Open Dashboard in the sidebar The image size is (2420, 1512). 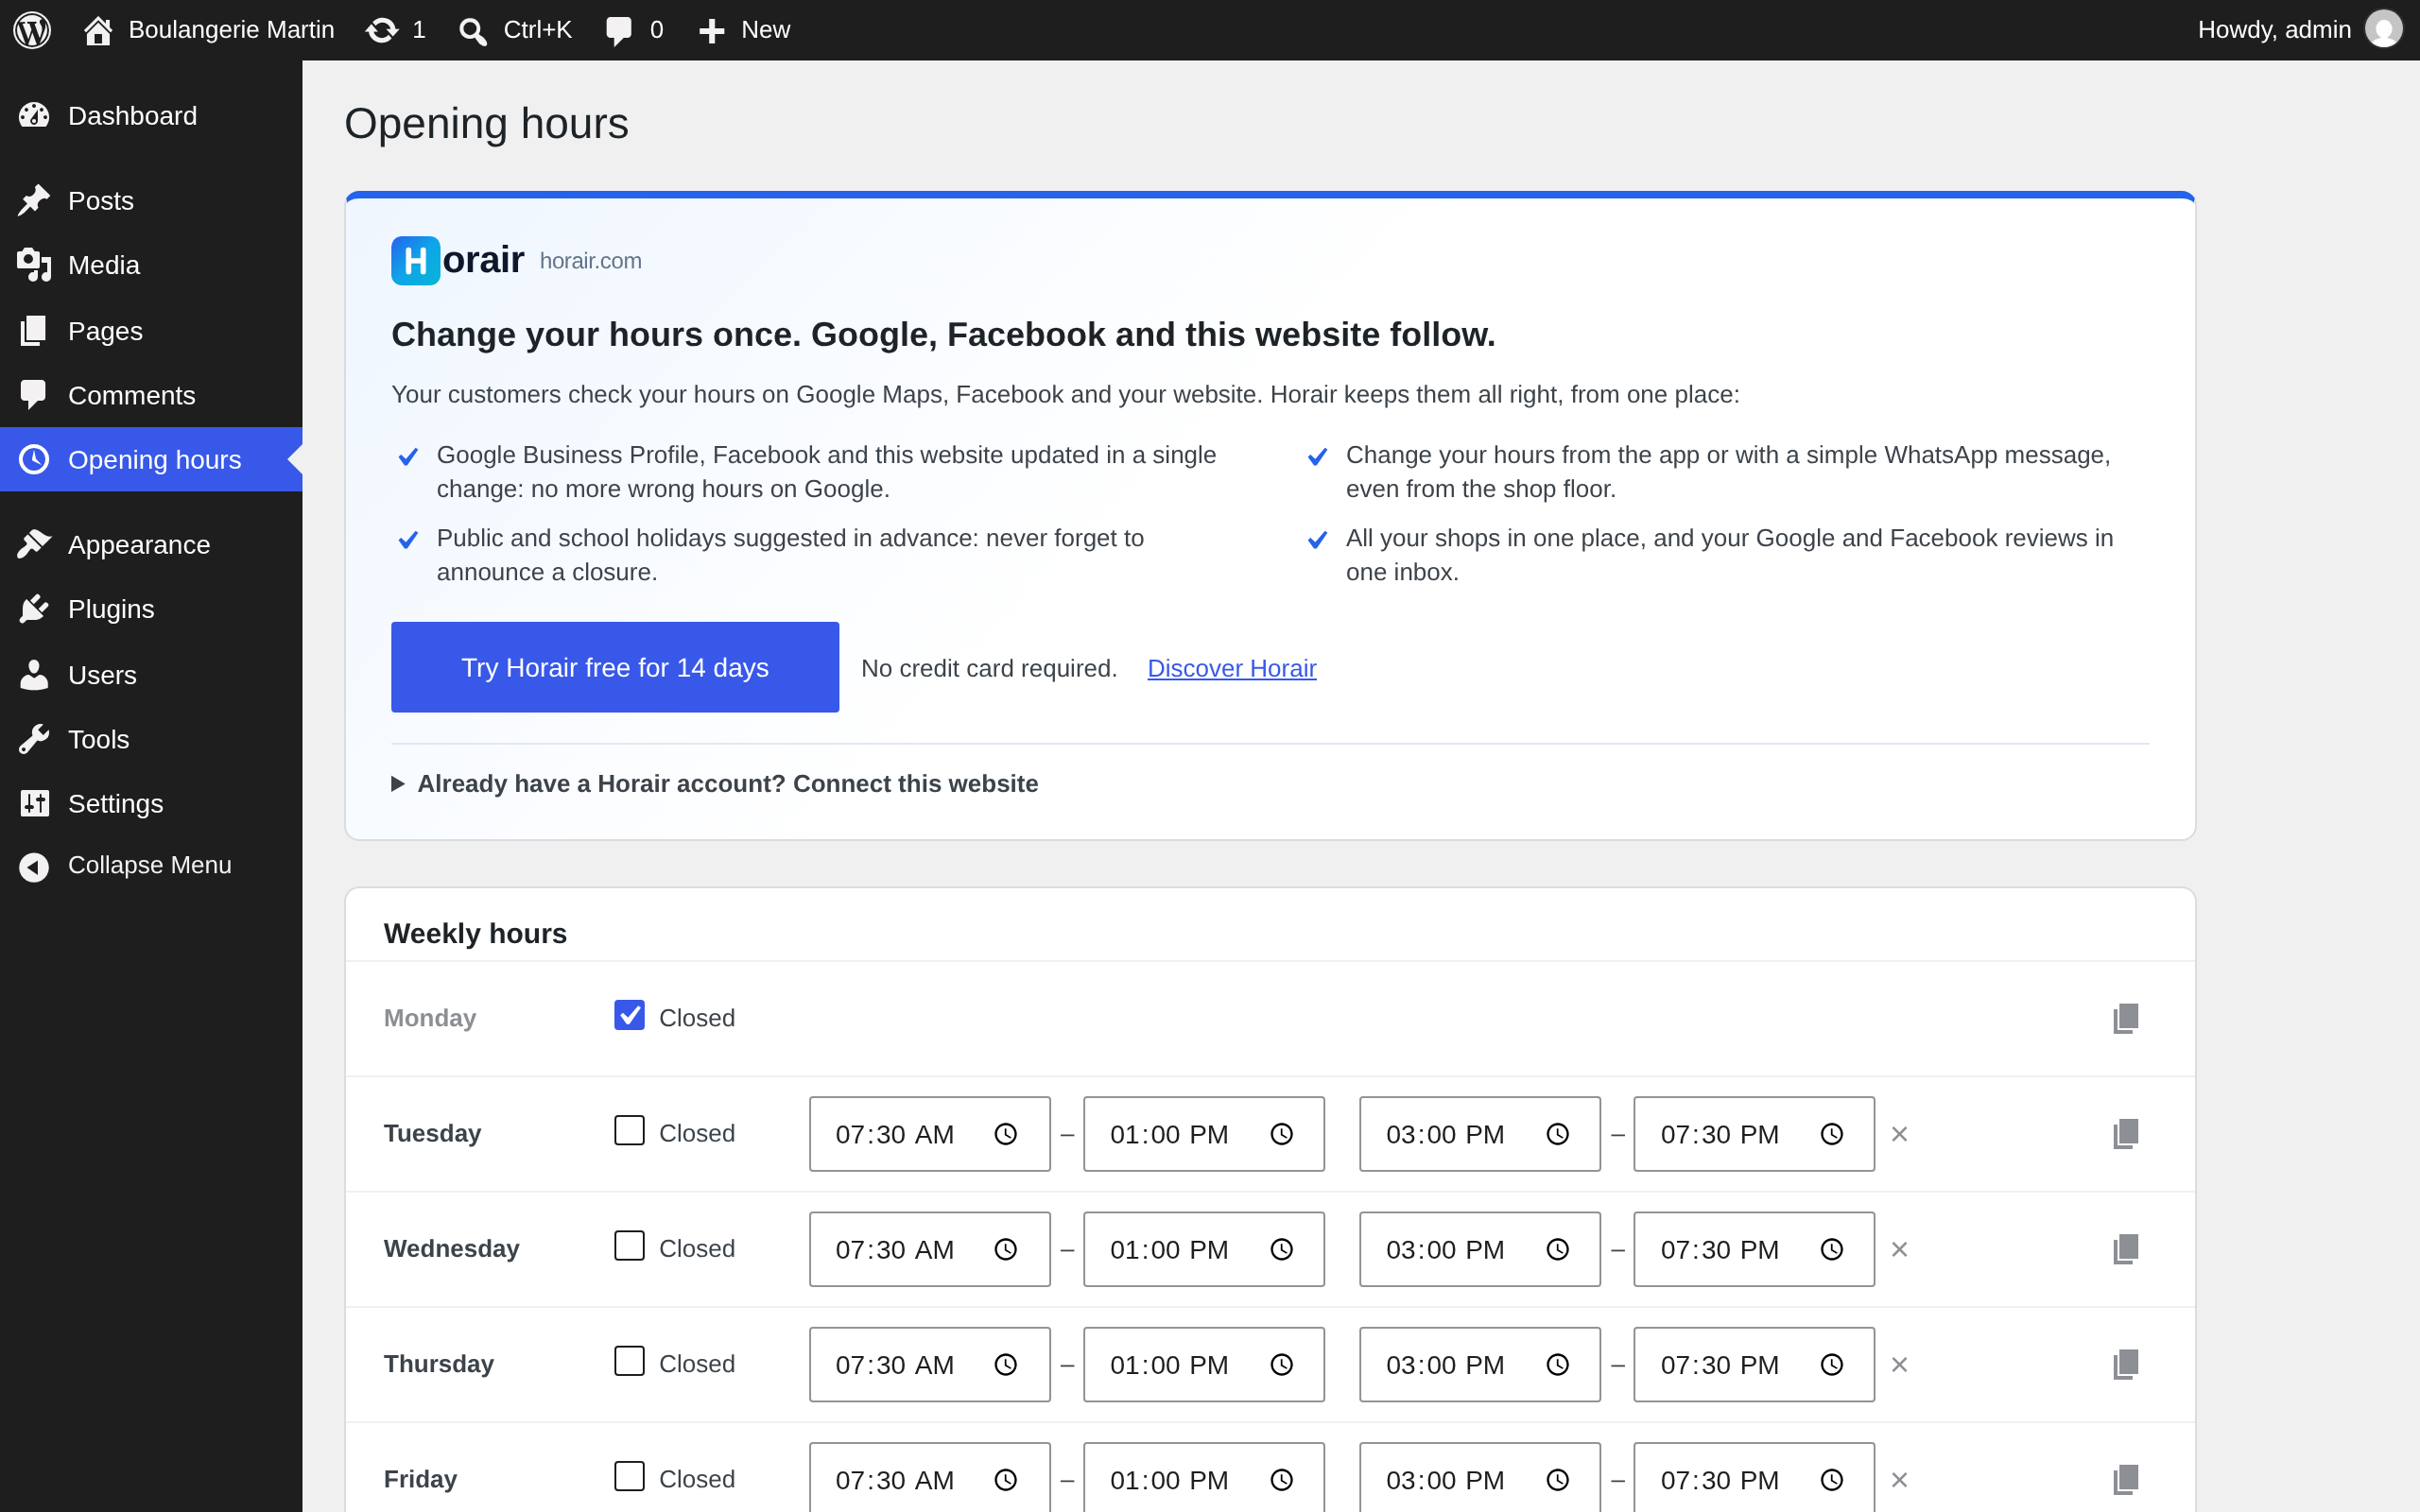(151, 116)
